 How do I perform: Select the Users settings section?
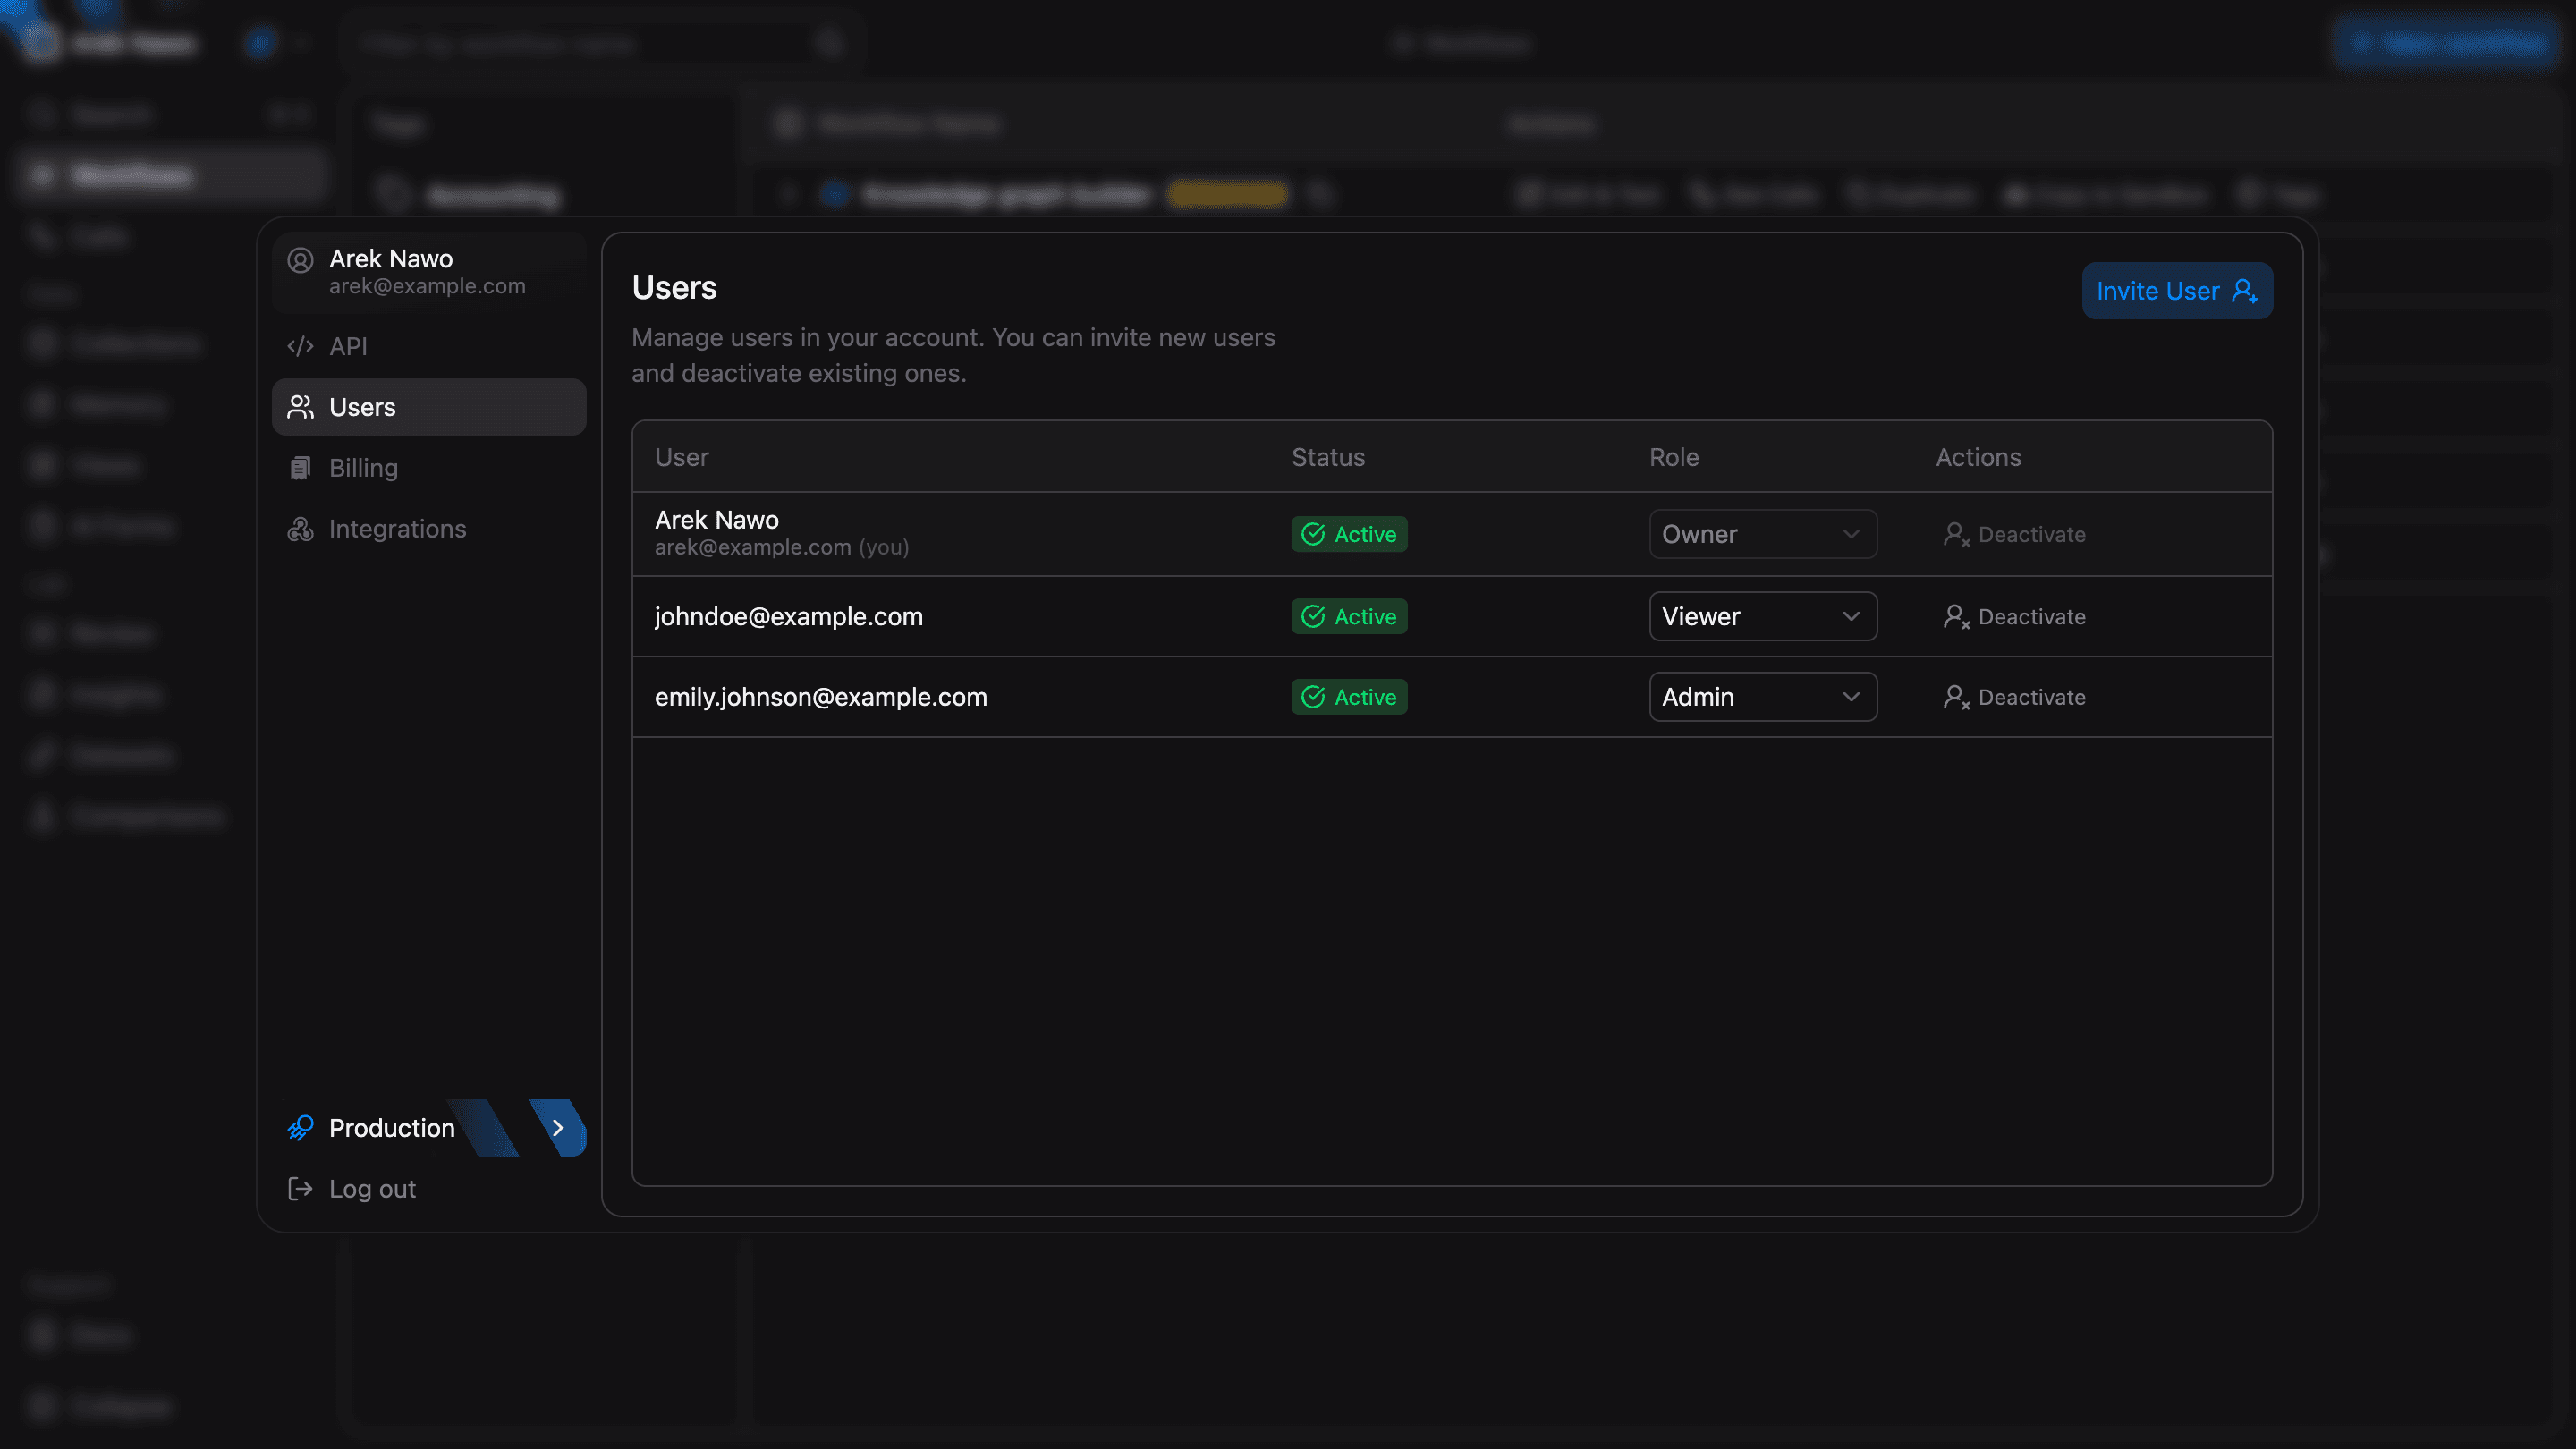click(x=429, y=407)
